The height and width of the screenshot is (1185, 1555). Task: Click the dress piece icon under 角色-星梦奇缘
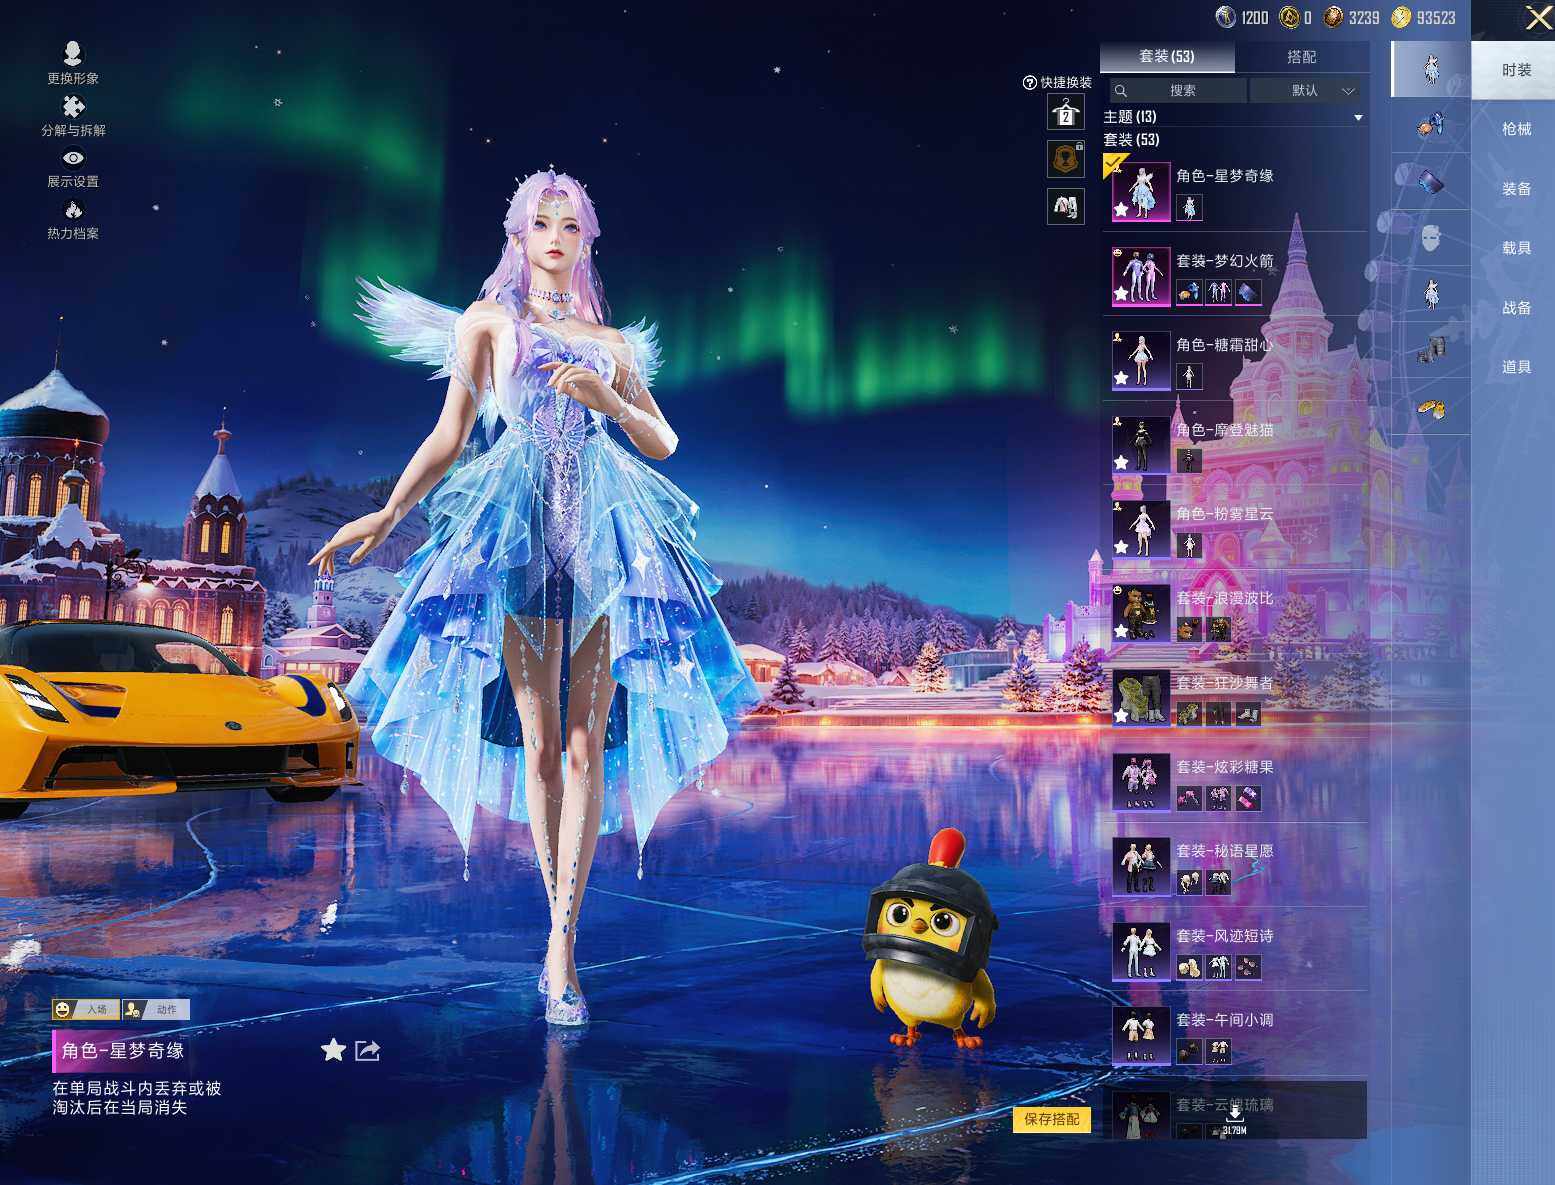[x=1189, y=207]
